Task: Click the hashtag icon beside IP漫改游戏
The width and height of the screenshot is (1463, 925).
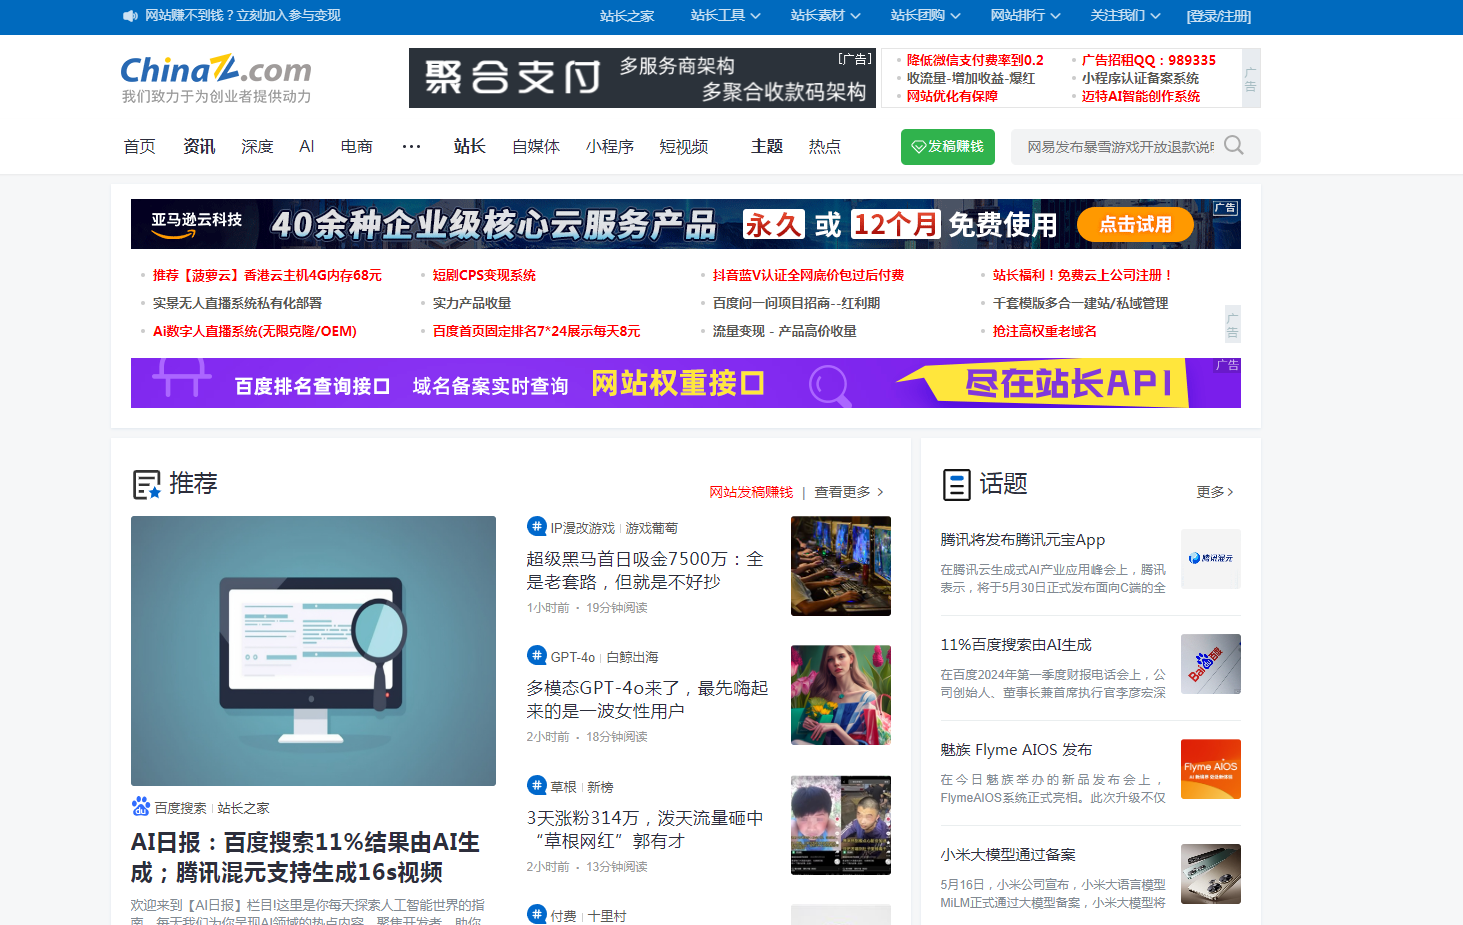Action: 537,527
